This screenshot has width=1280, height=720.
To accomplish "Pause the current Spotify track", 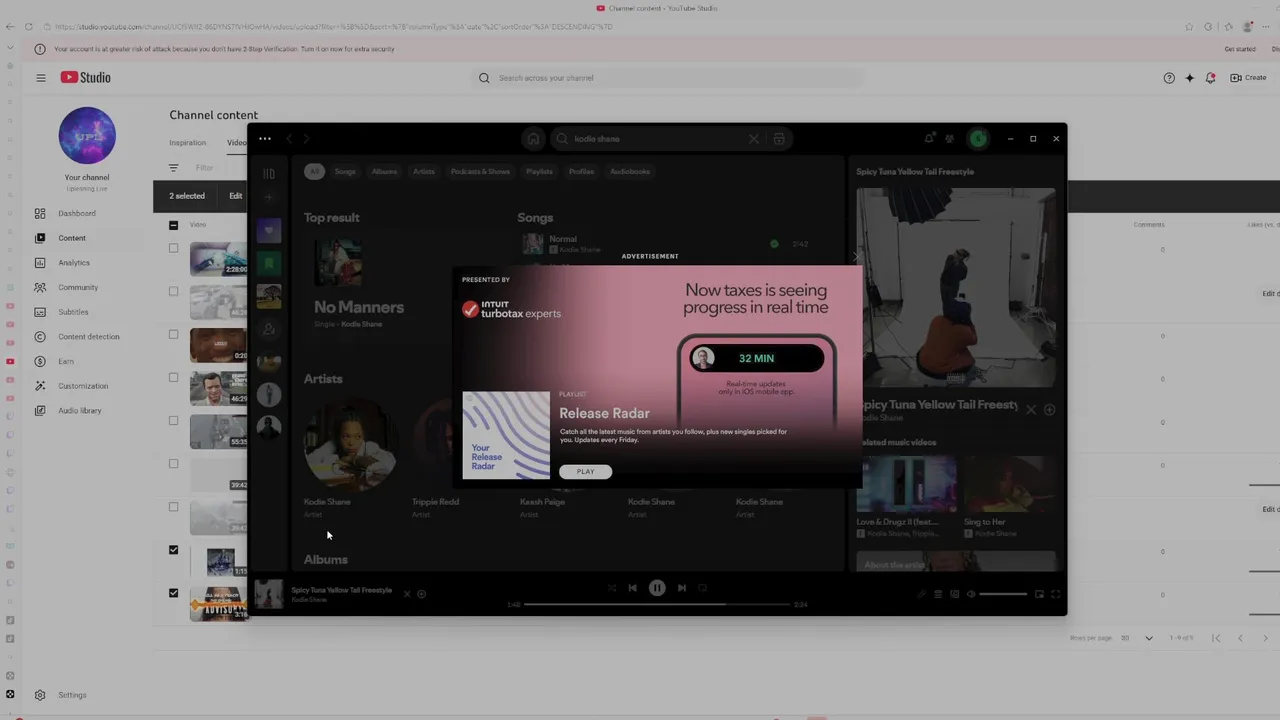I will (x=657, y=588).
